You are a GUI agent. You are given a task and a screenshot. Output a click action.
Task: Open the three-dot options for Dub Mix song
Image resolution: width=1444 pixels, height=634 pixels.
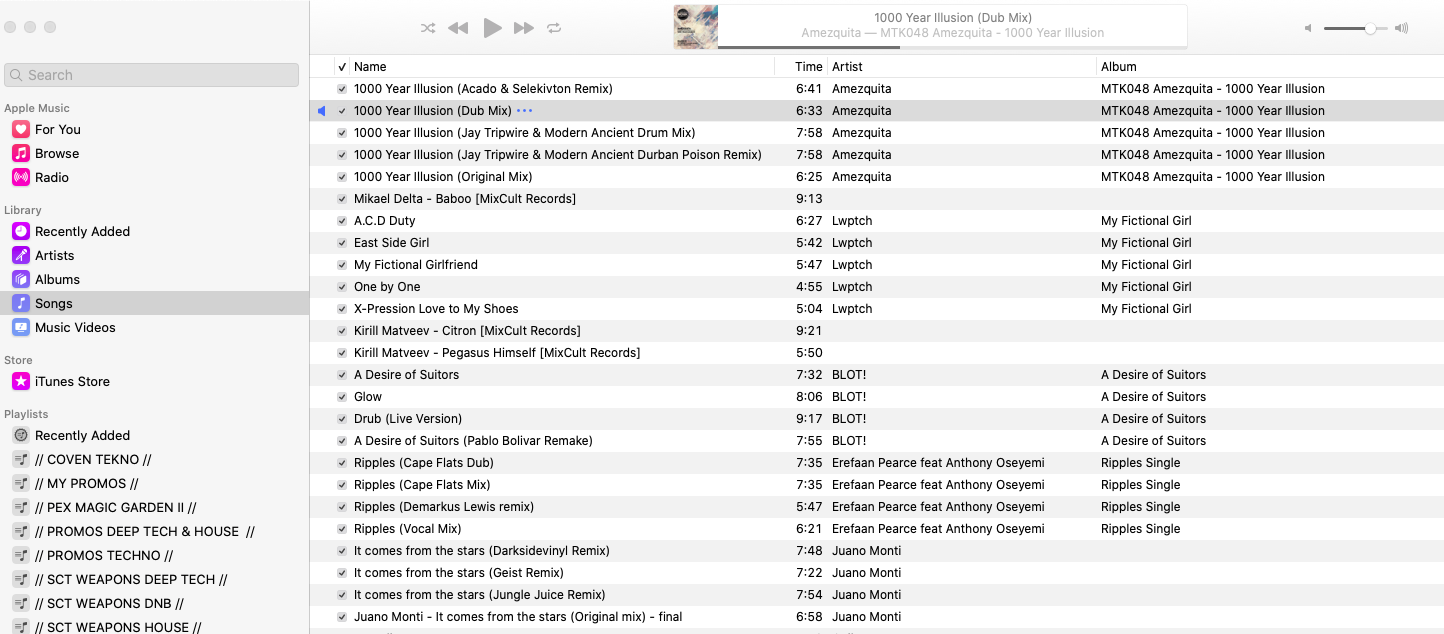click(525, 111)
